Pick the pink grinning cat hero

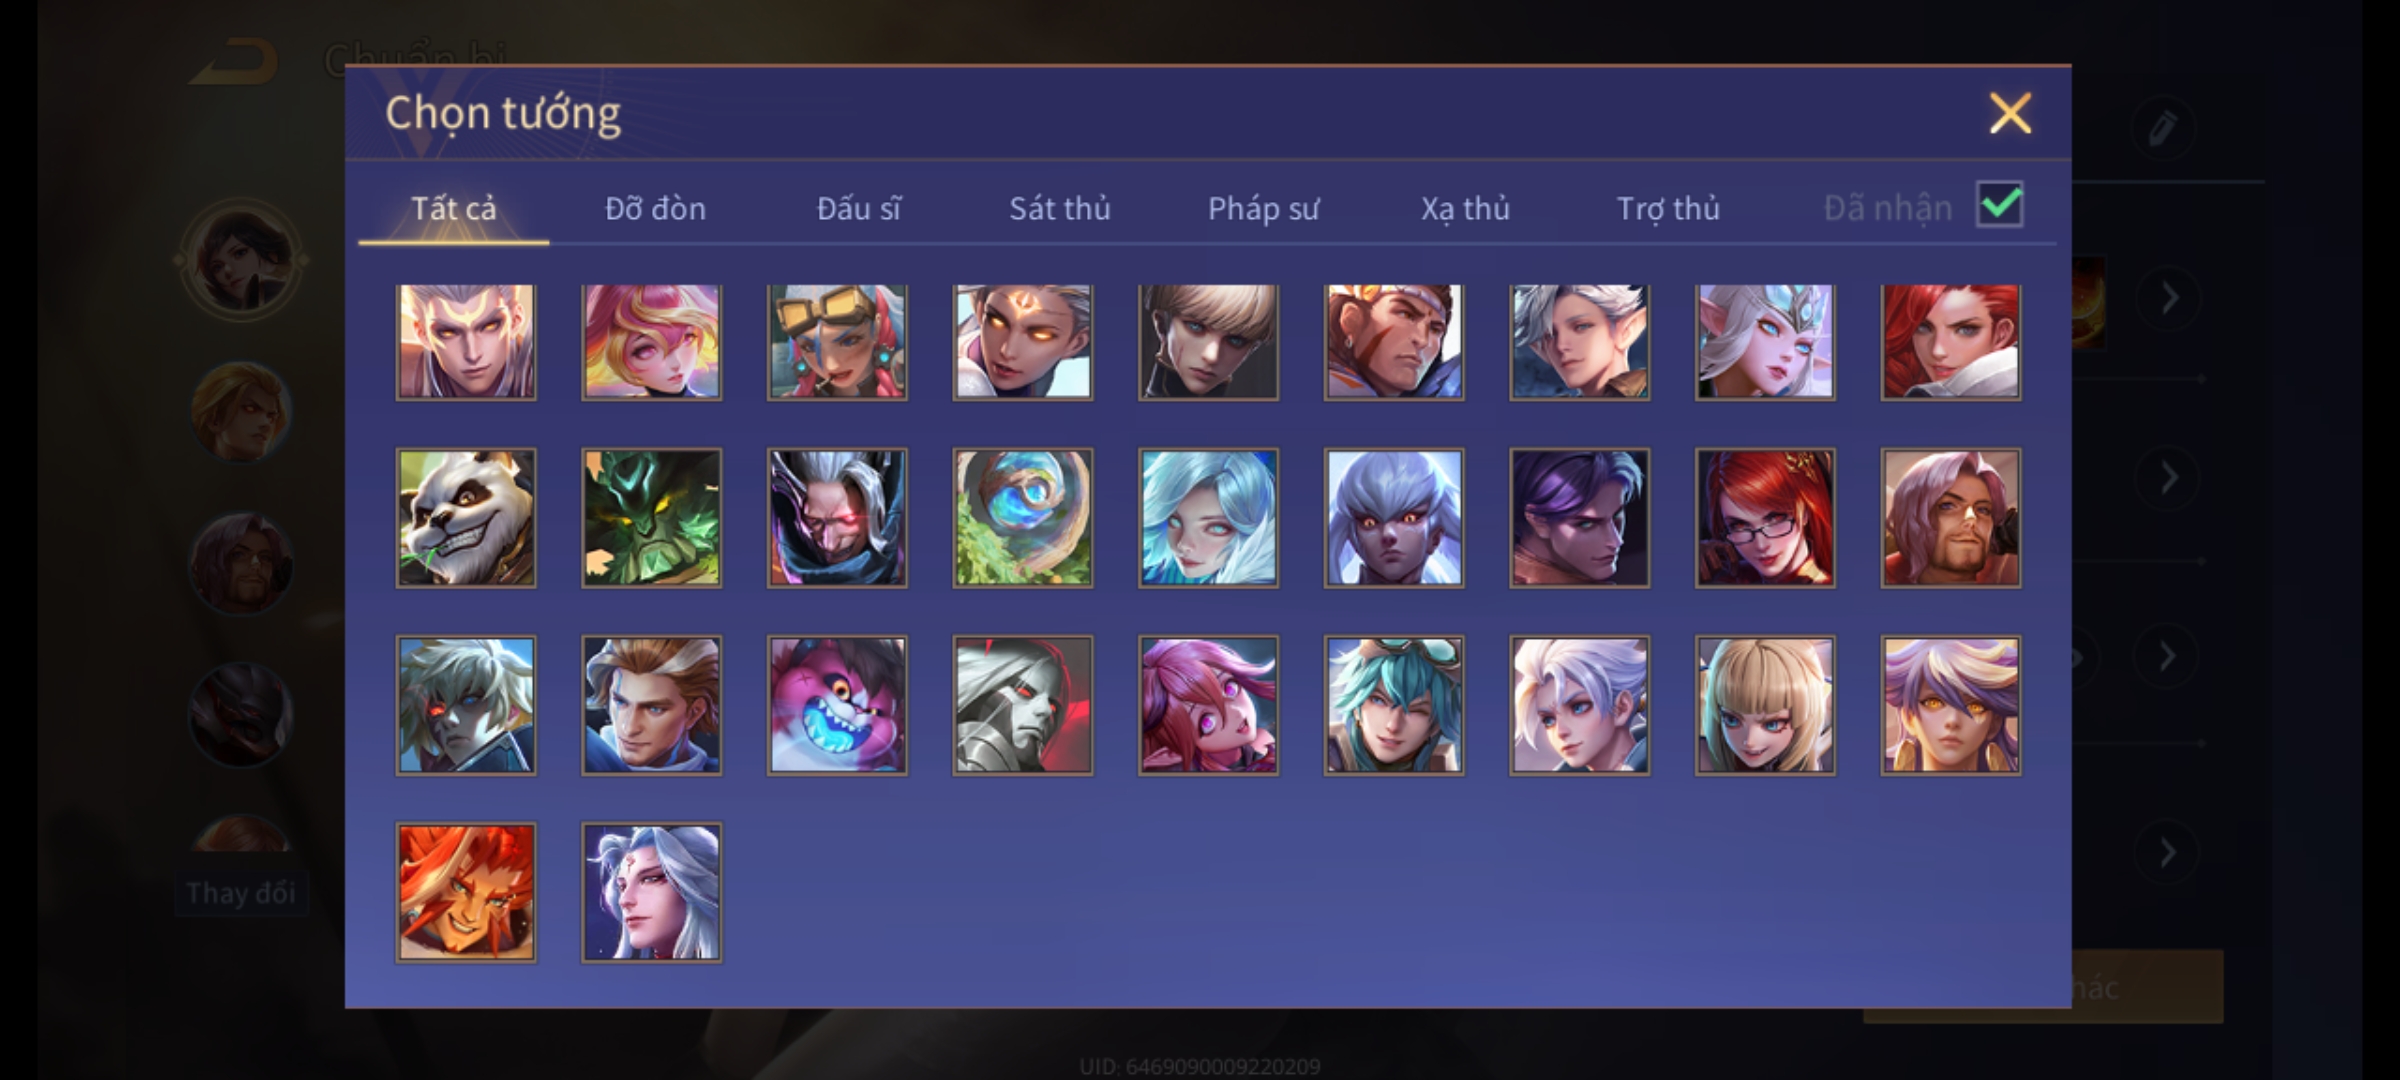837,706
